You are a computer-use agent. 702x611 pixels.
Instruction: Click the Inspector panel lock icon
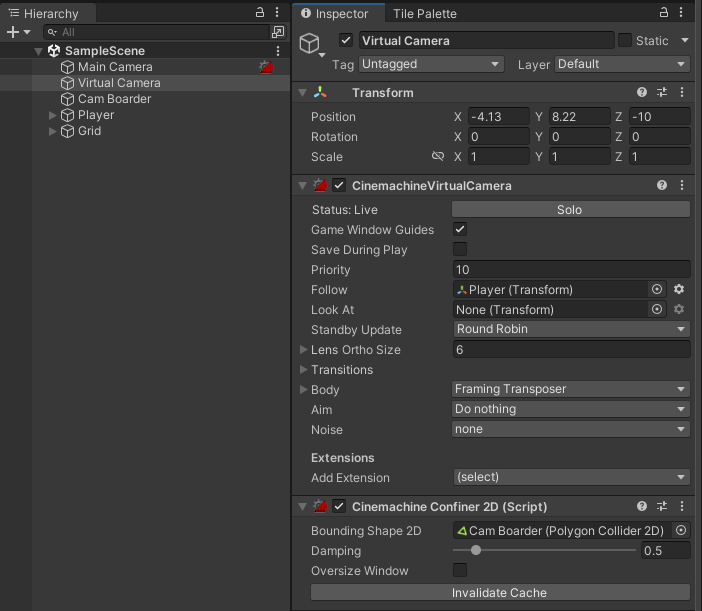[x=664, y=13]
